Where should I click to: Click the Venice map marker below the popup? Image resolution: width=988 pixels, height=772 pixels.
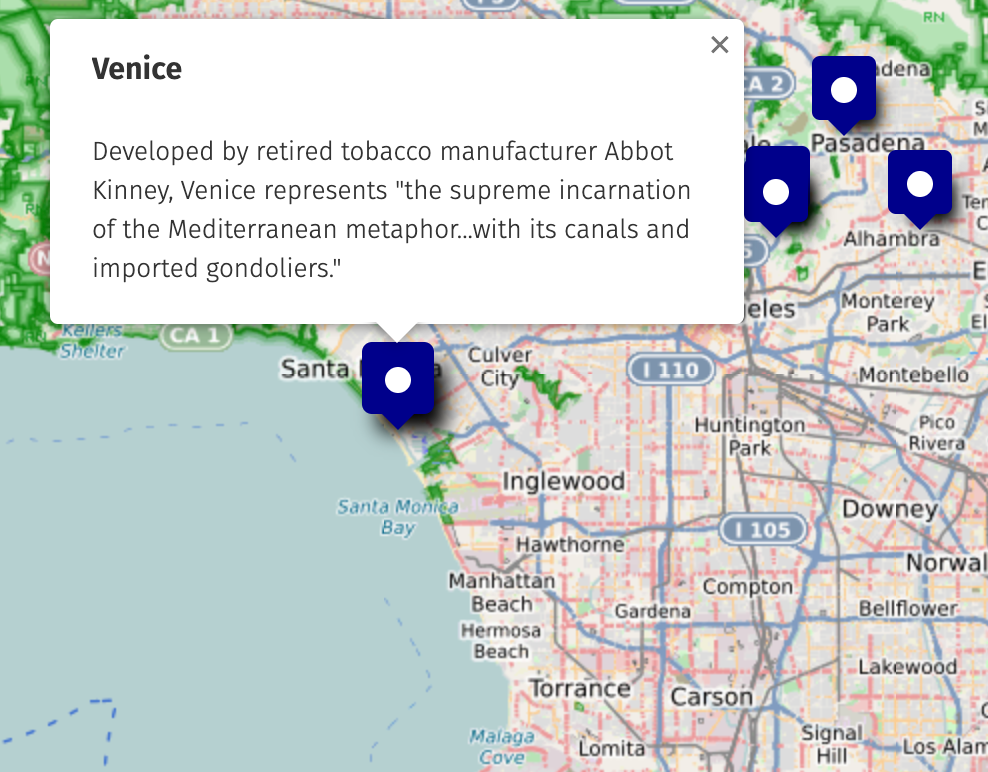coord(398,380)
